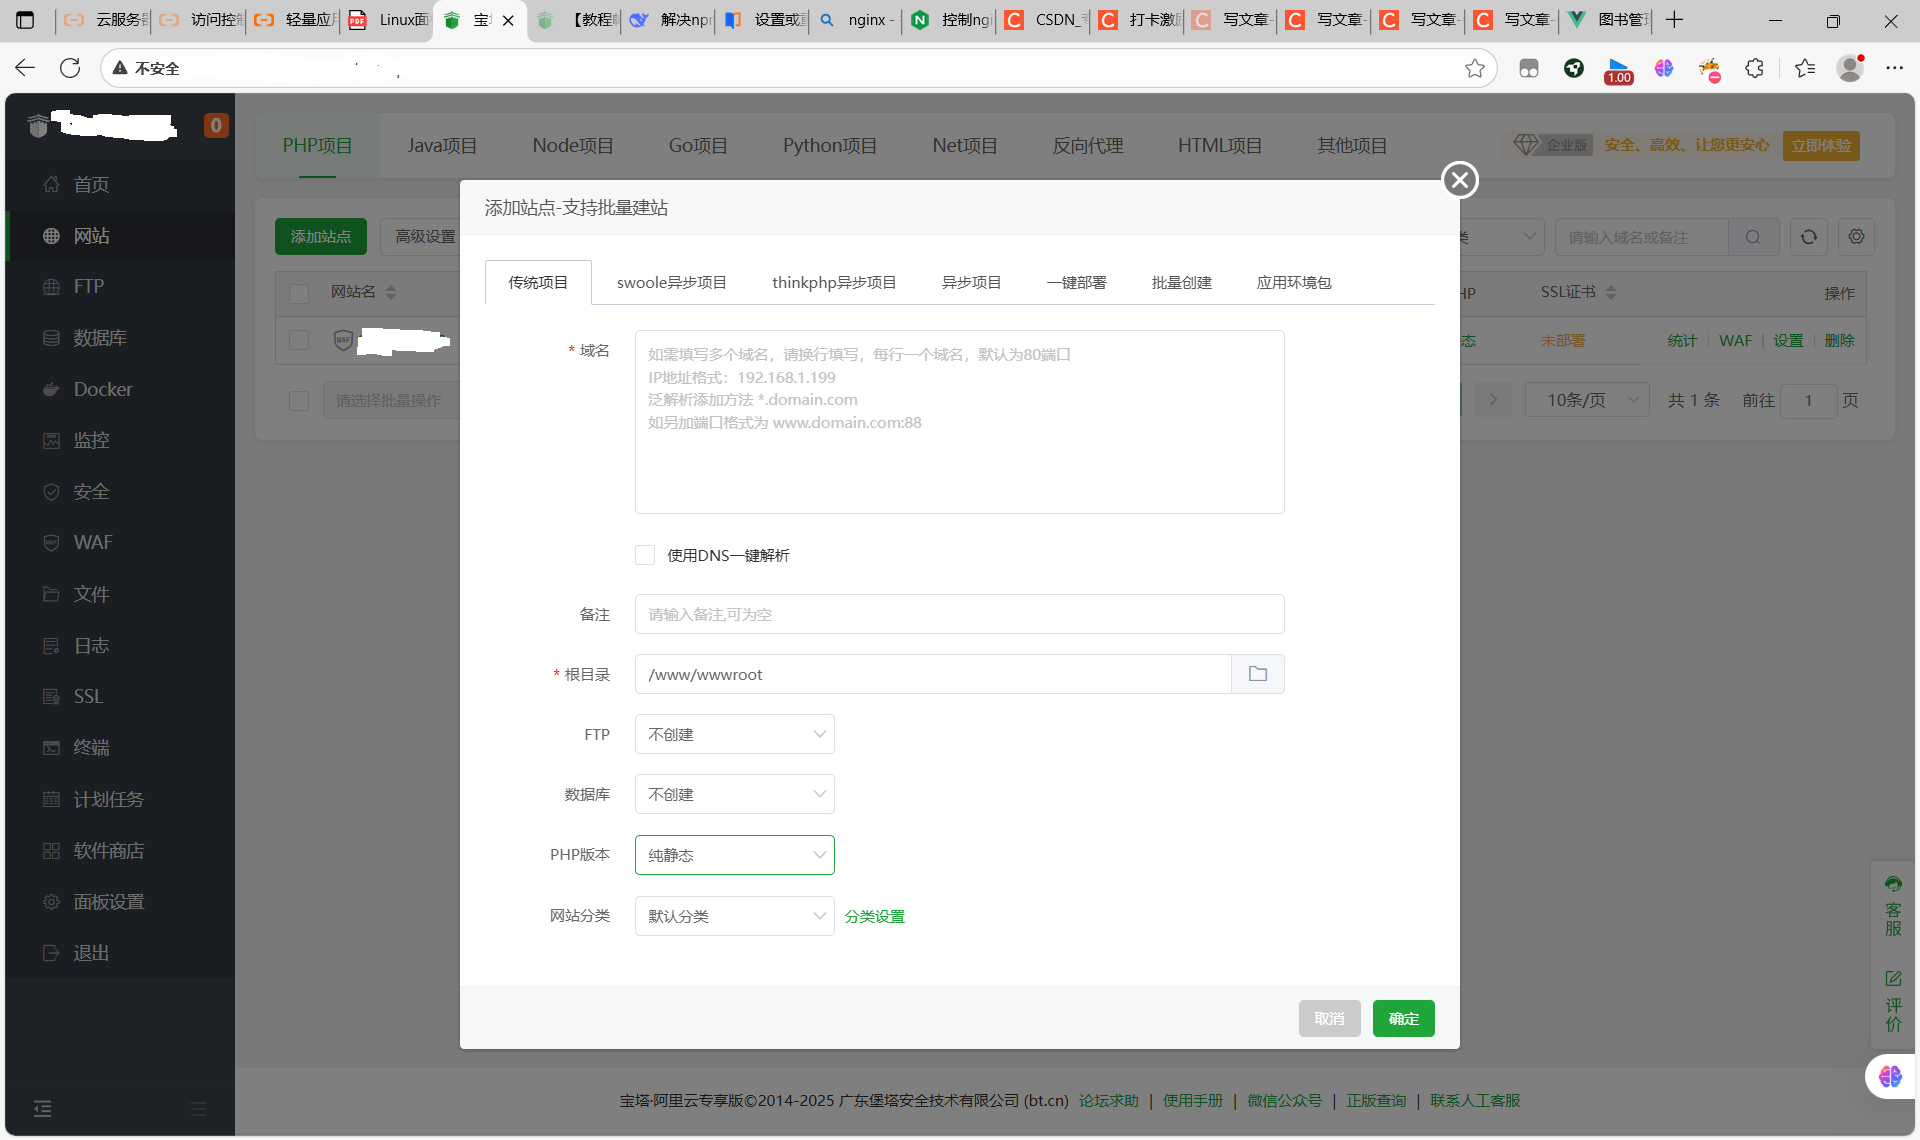Check the select-all checkbox beside 网站名
Viewport: 1920px width, 1140px height.
click(x=299, y=293)
